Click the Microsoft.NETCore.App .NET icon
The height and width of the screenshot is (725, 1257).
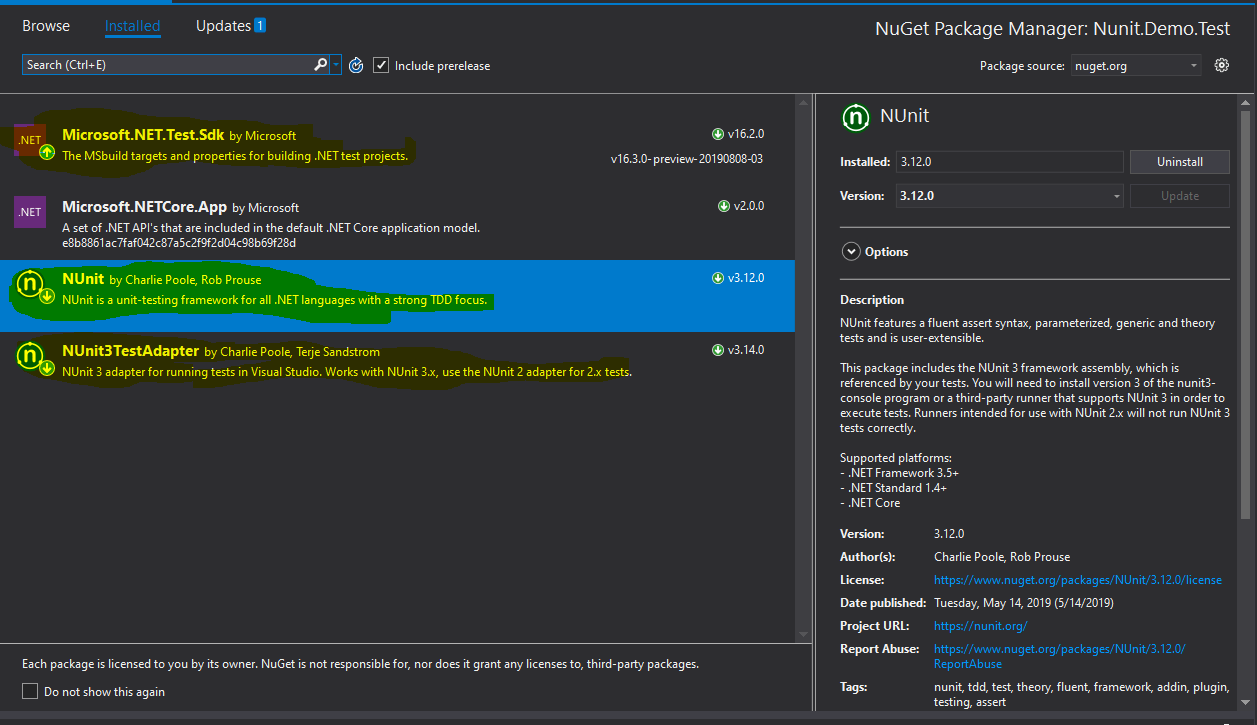point(29,212)
